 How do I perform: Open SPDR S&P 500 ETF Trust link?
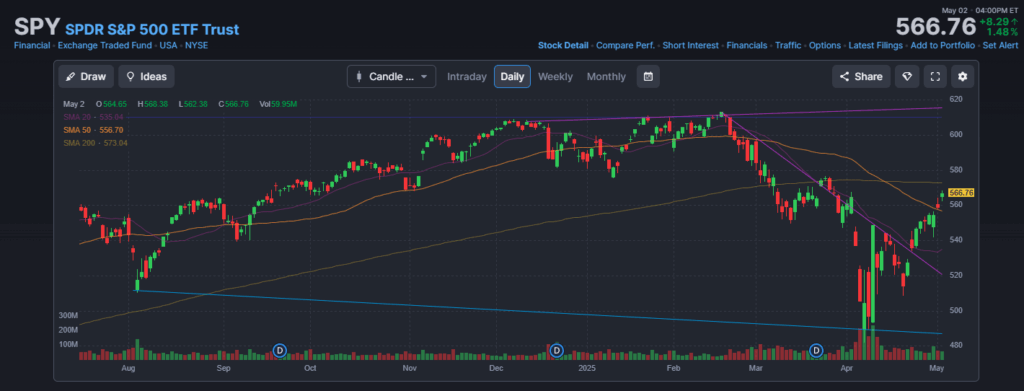[152, 29]
